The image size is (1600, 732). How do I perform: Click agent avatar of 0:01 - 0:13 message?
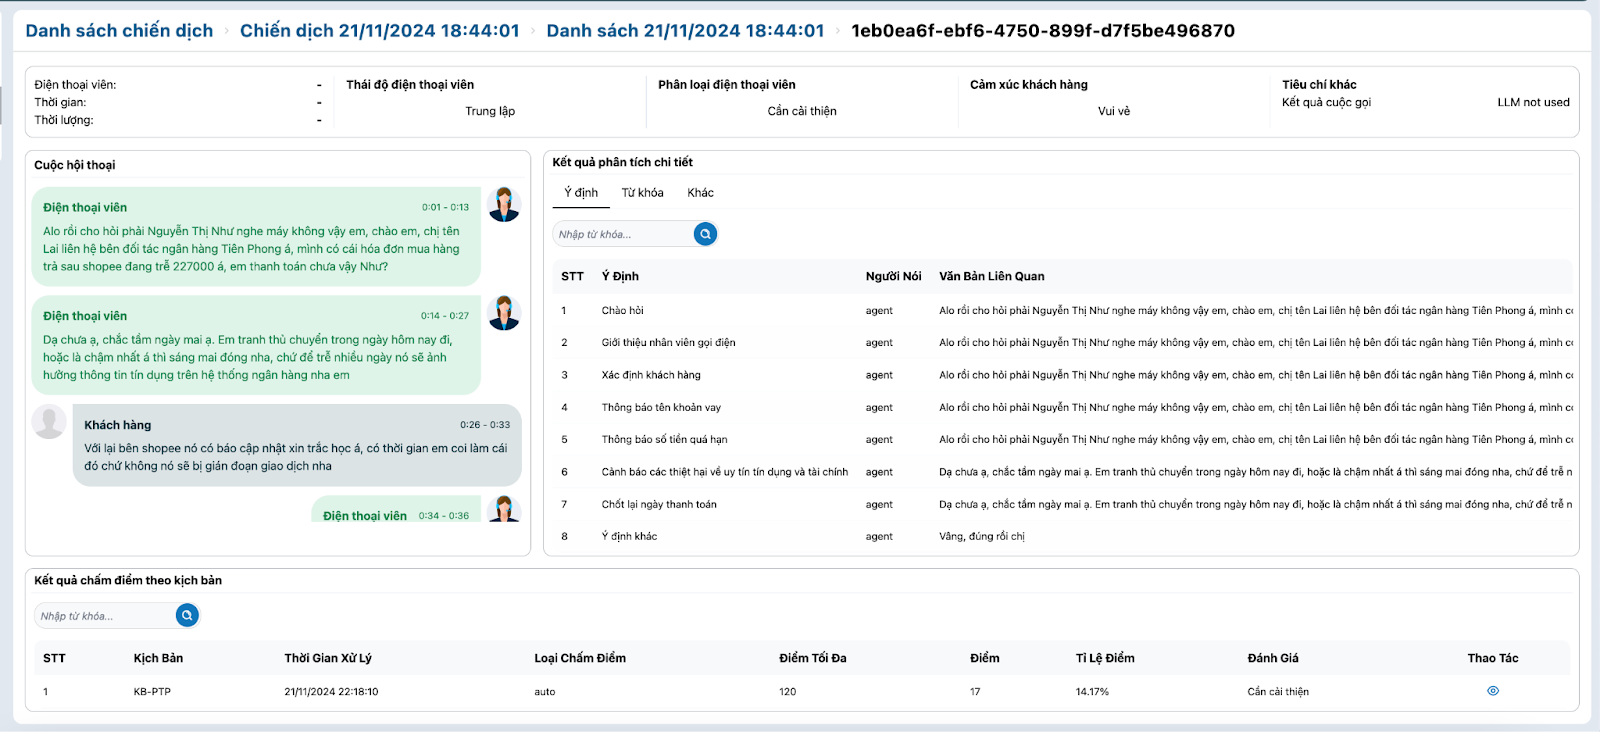(x=504, y=205)
